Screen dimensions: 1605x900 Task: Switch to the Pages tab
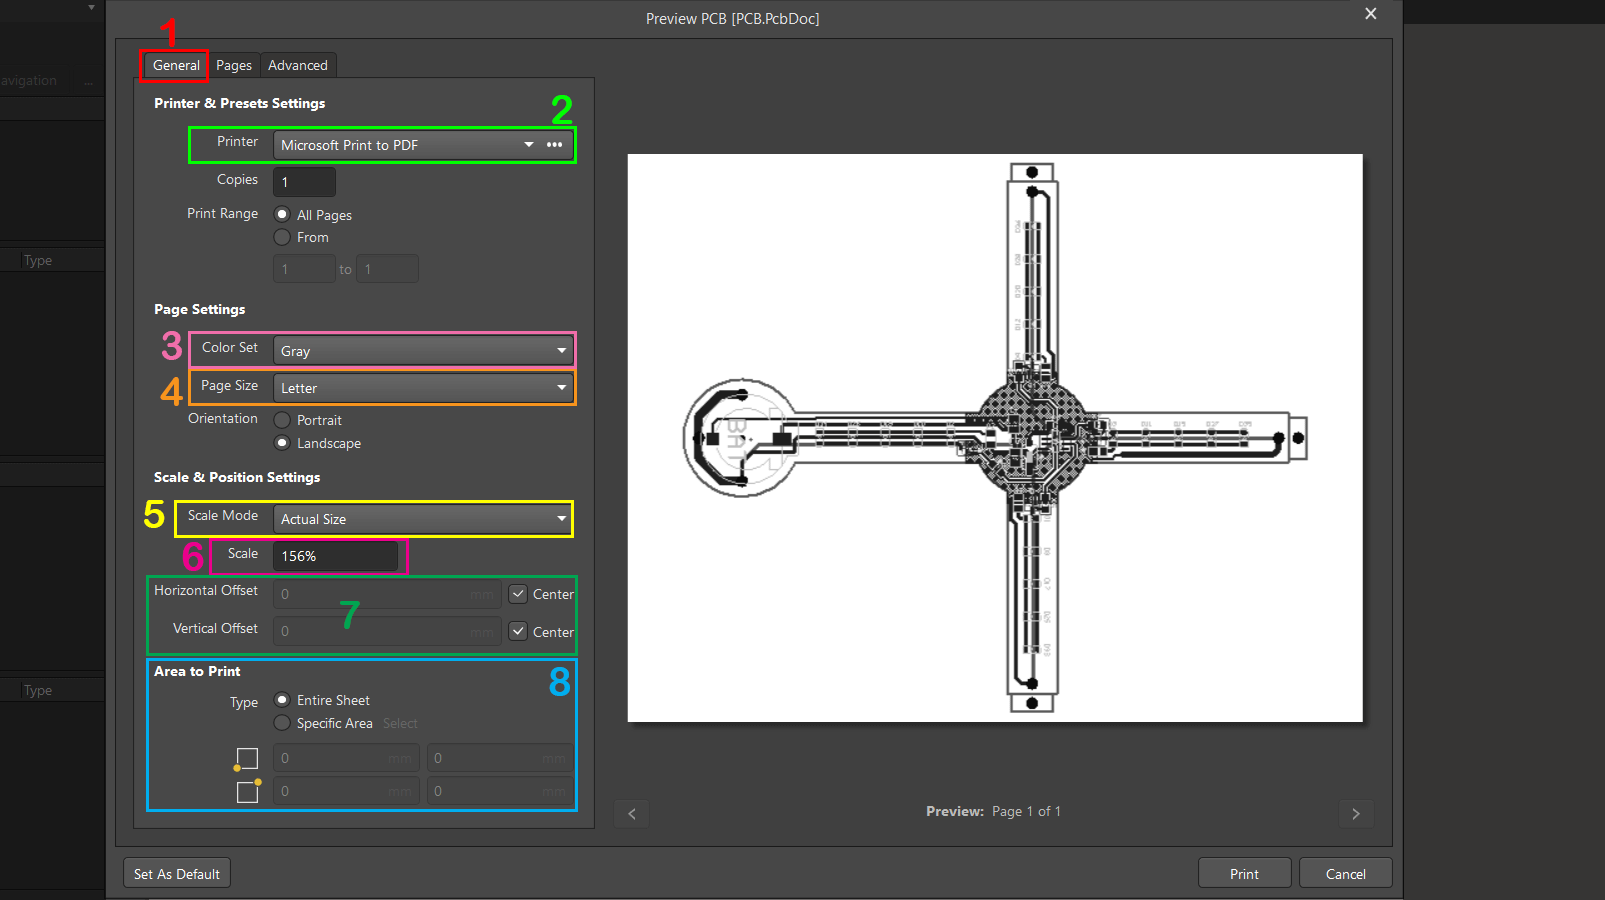point(234,65)
